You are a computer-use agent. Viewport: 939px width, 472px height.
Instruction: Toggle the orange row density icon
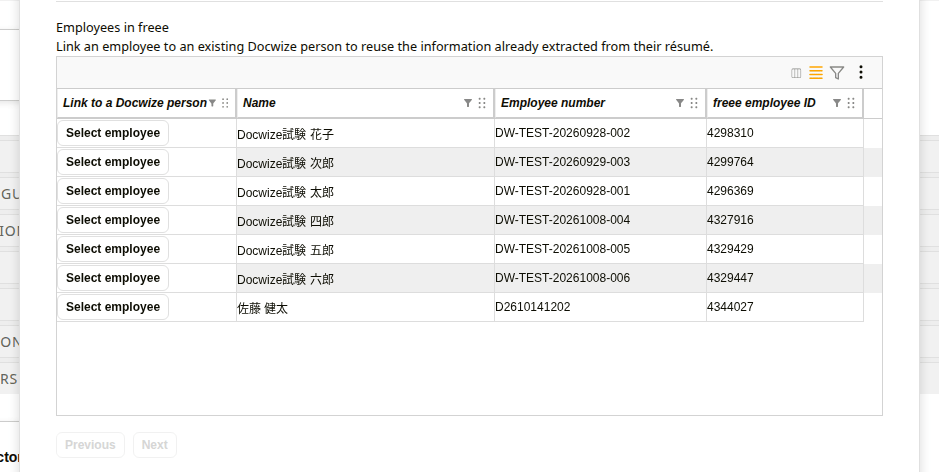[x=816, y=72]
